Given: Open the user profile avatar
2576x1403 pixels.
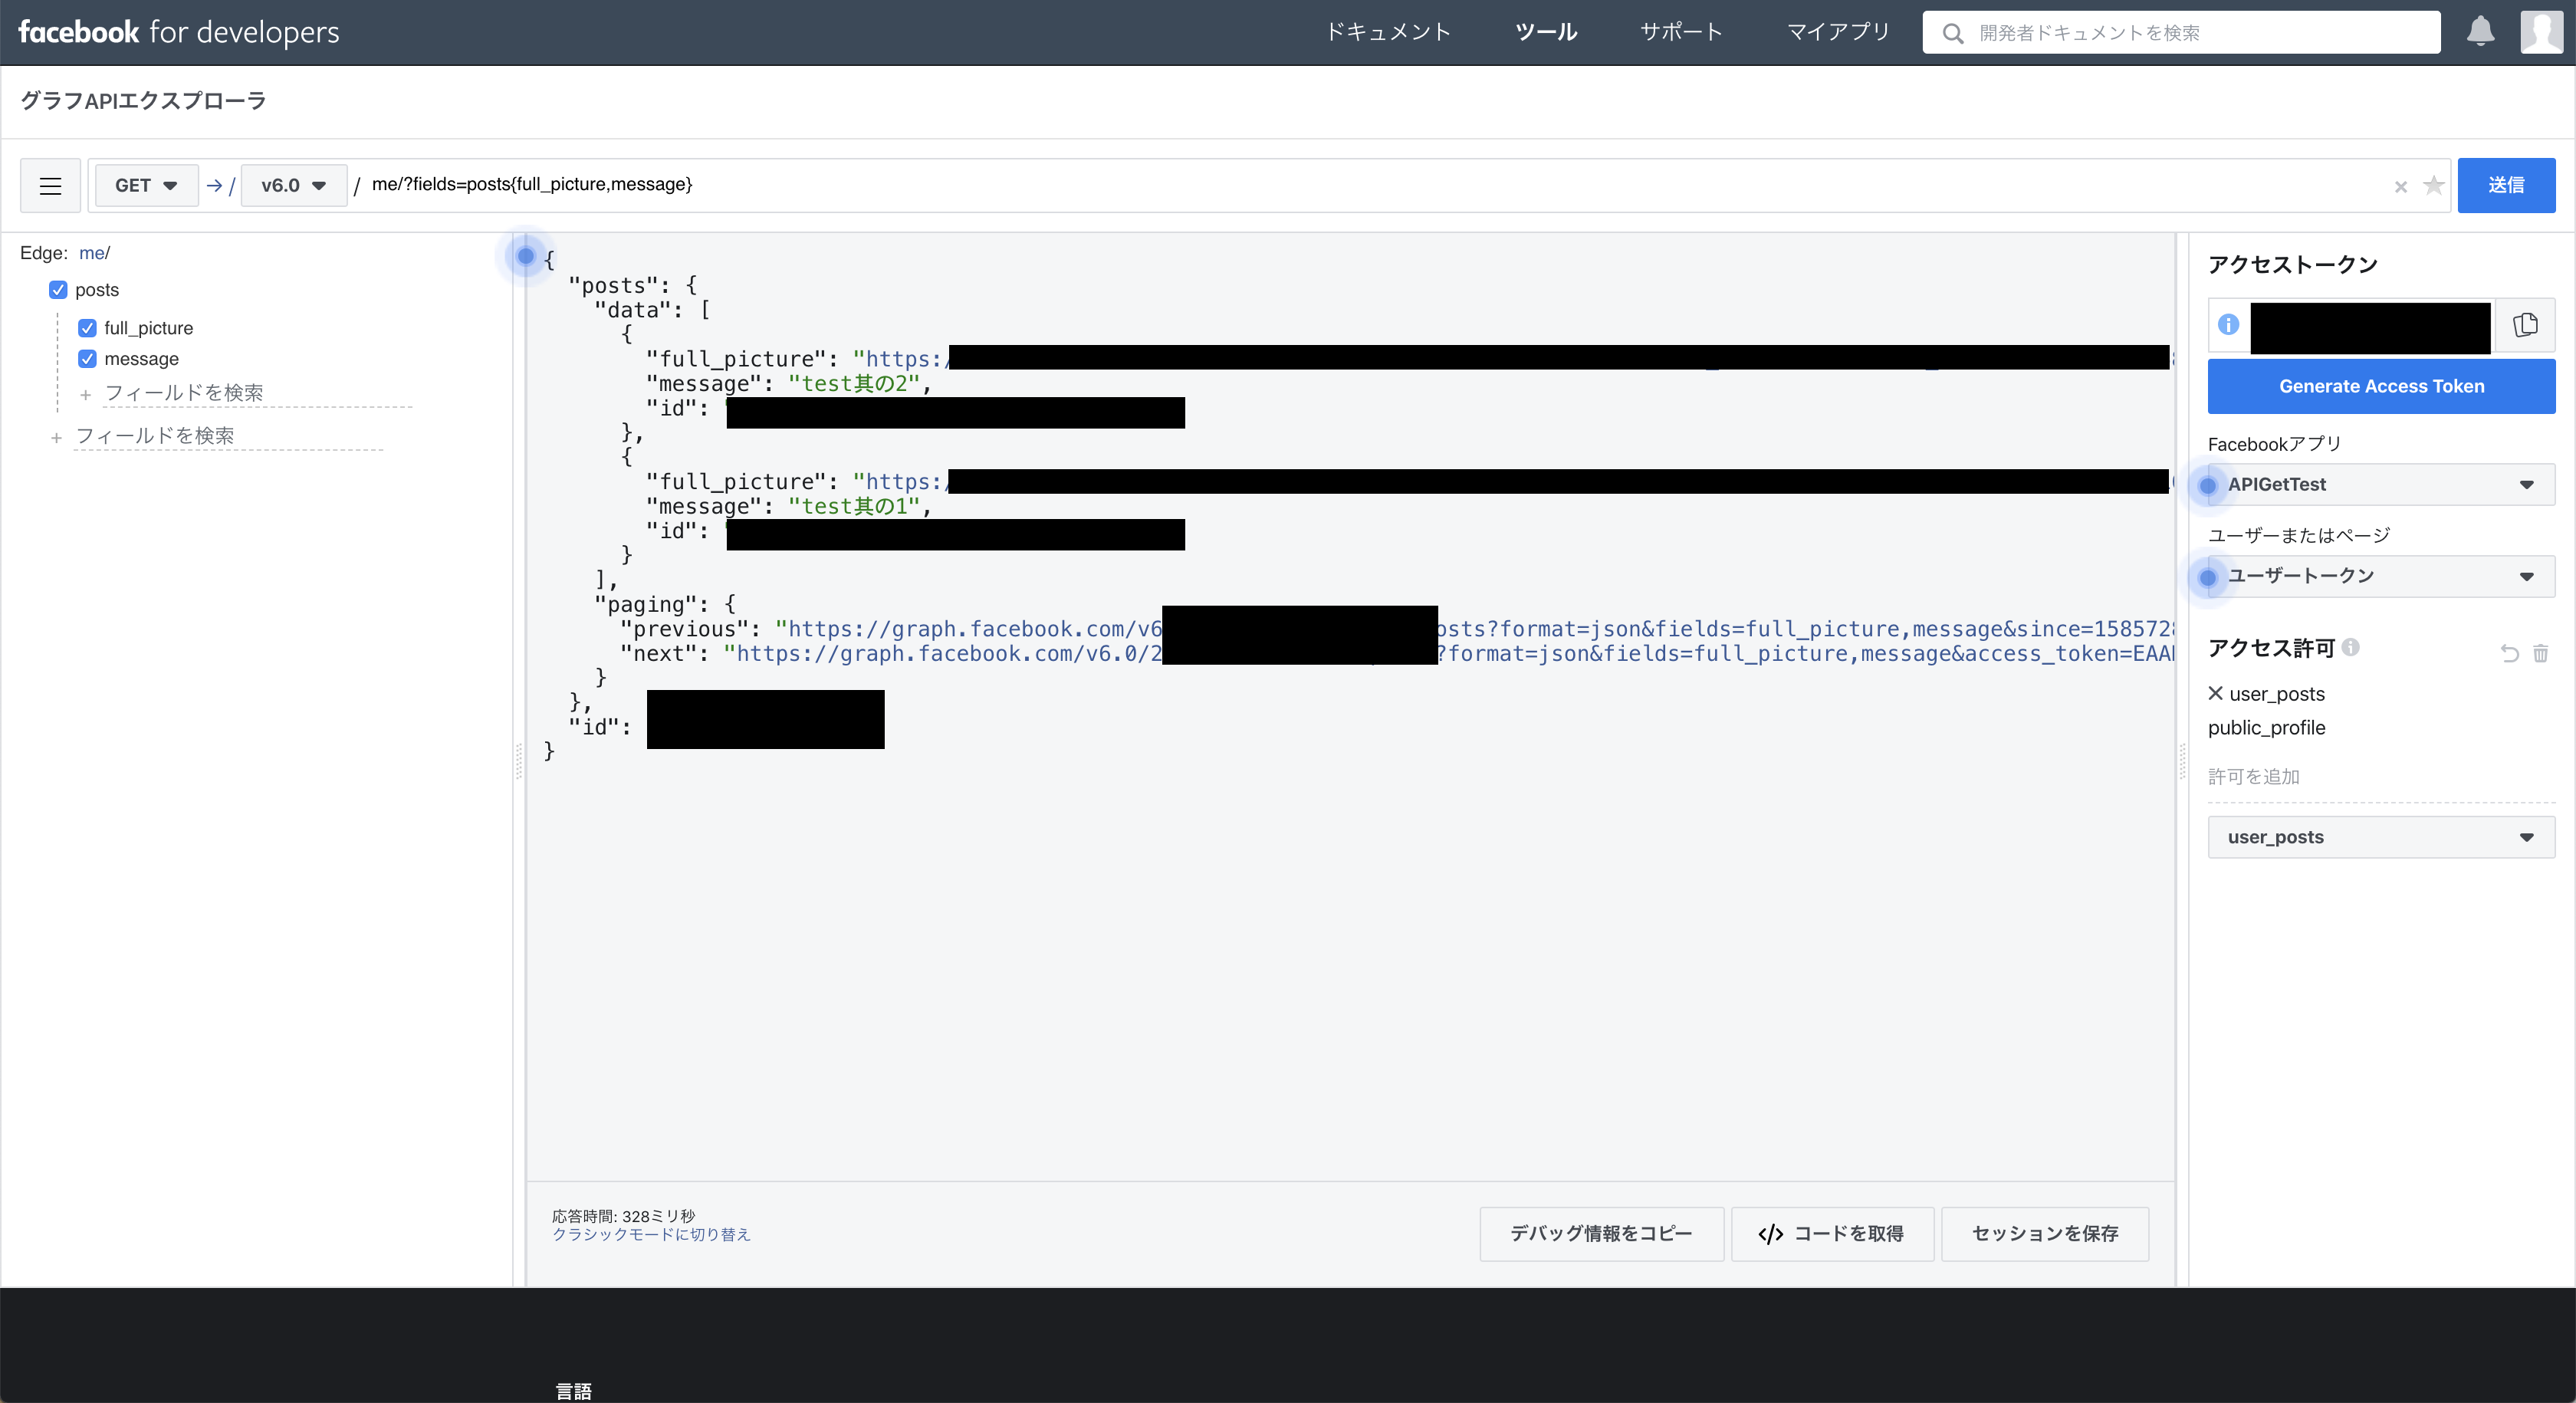Looking at the screenshot, I should tap(2541, 32).
